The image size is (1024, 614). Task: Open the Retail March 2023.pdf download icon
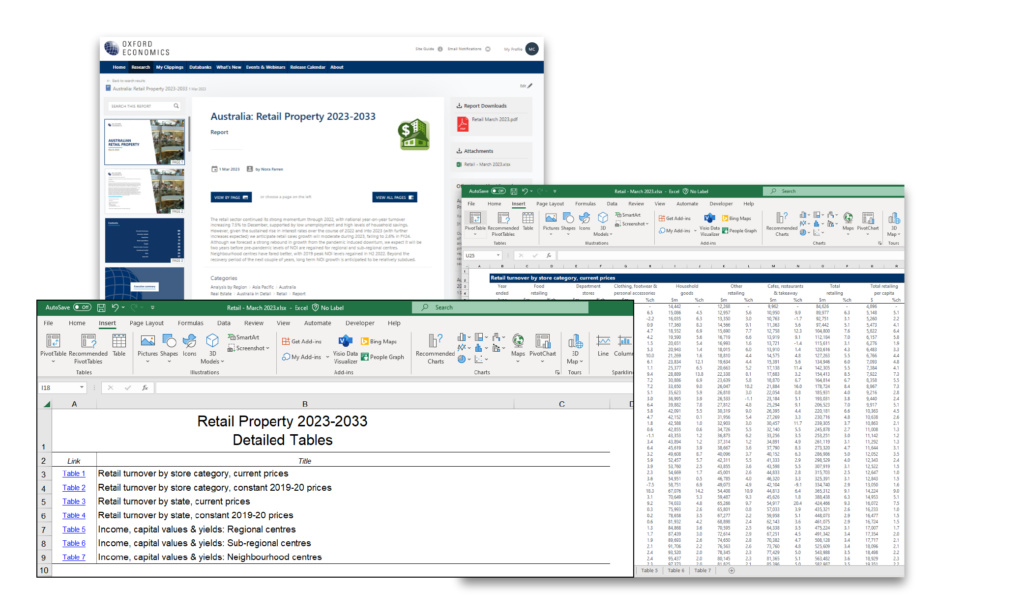[x=463, y=124]
